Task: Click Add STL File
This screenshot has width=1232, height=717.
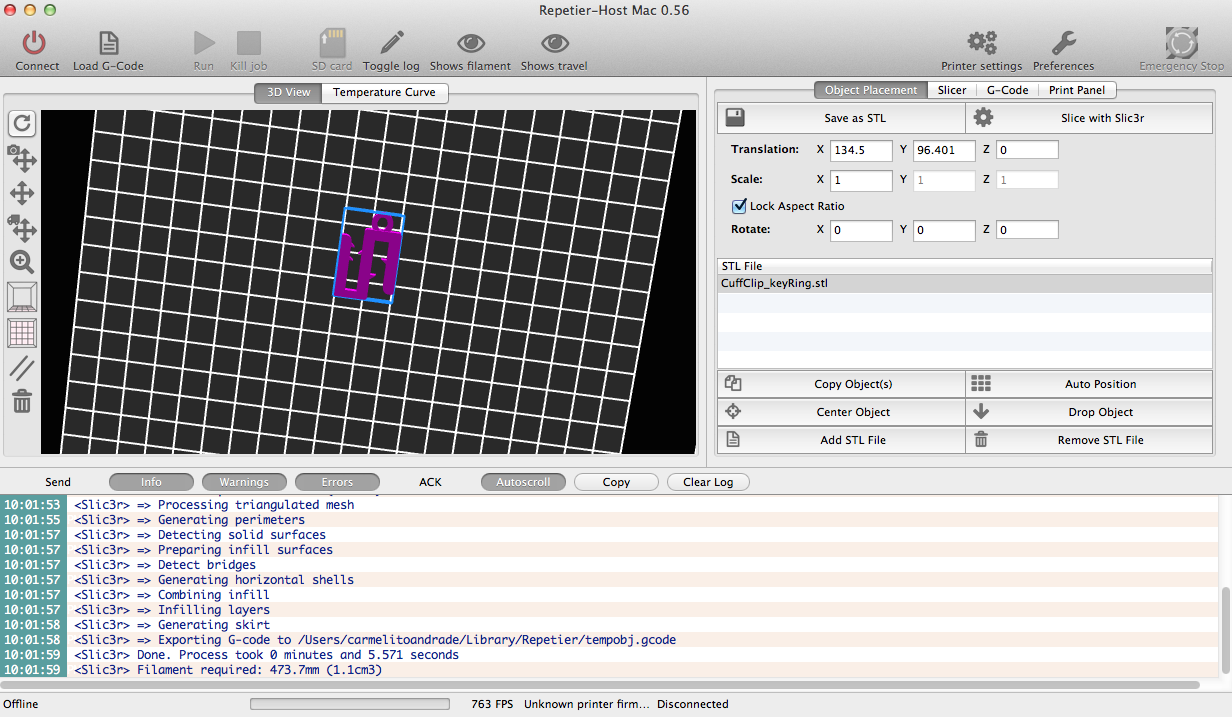Action: point(841,440)
